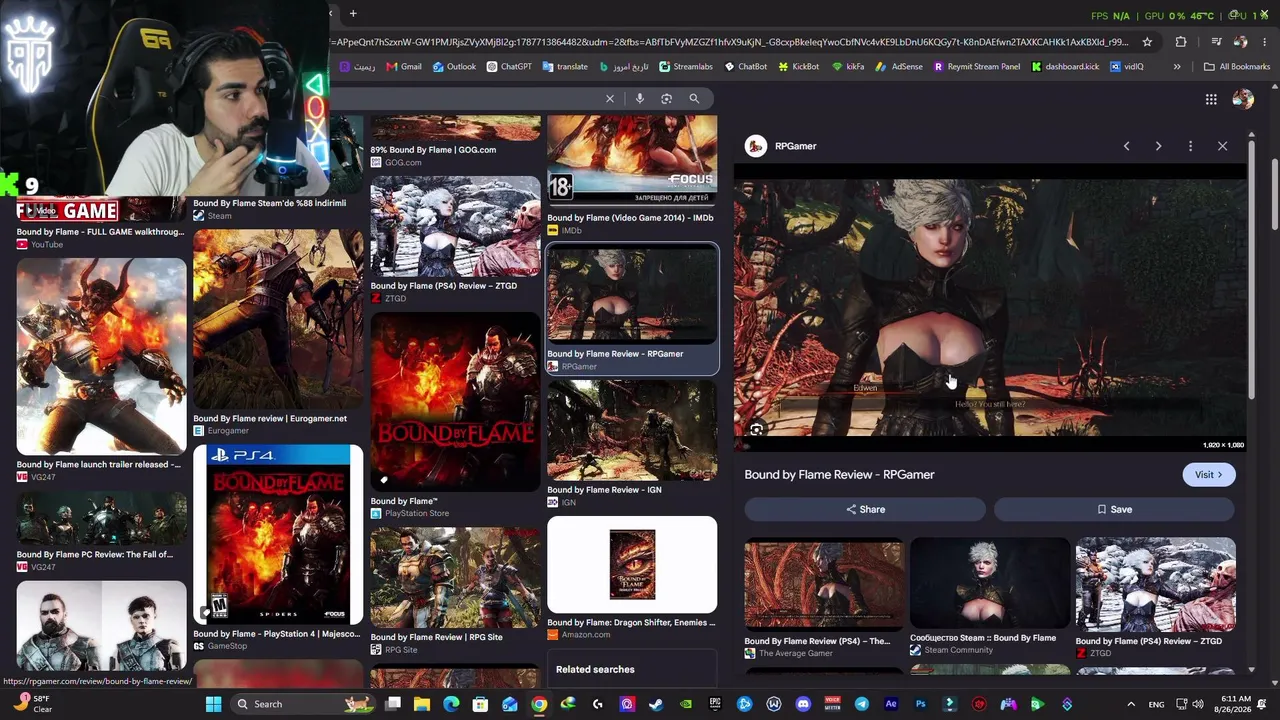Open the VG247 PC Review thumbnail
The height and width of the screenshot is (720, 1280).
(101, 518)
